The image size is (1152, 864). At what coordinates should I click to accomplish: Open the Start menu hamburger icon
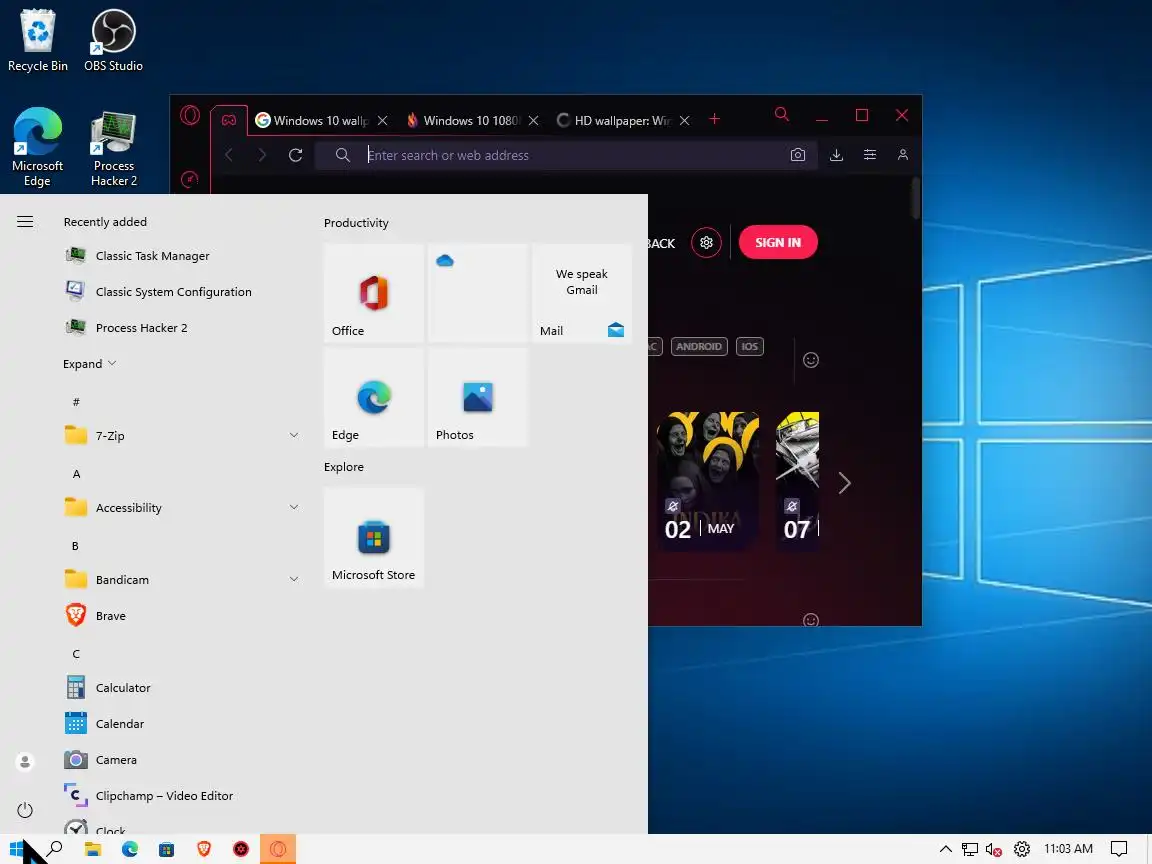click(x=25, y=222)
